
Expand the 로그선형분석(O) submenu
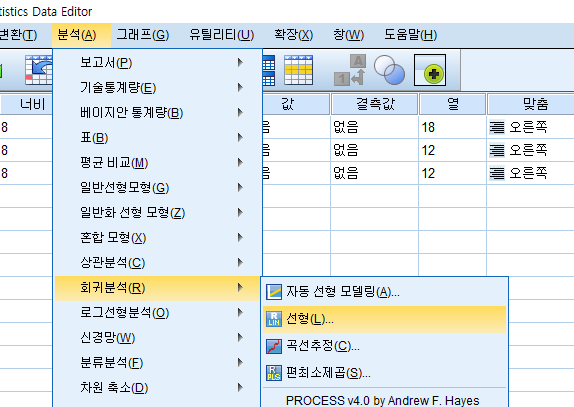click(157, 313)
